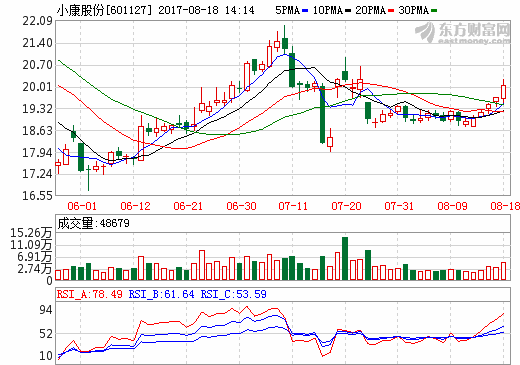
Task: Click the 成交量:48679 volume header
Action: 93,223
